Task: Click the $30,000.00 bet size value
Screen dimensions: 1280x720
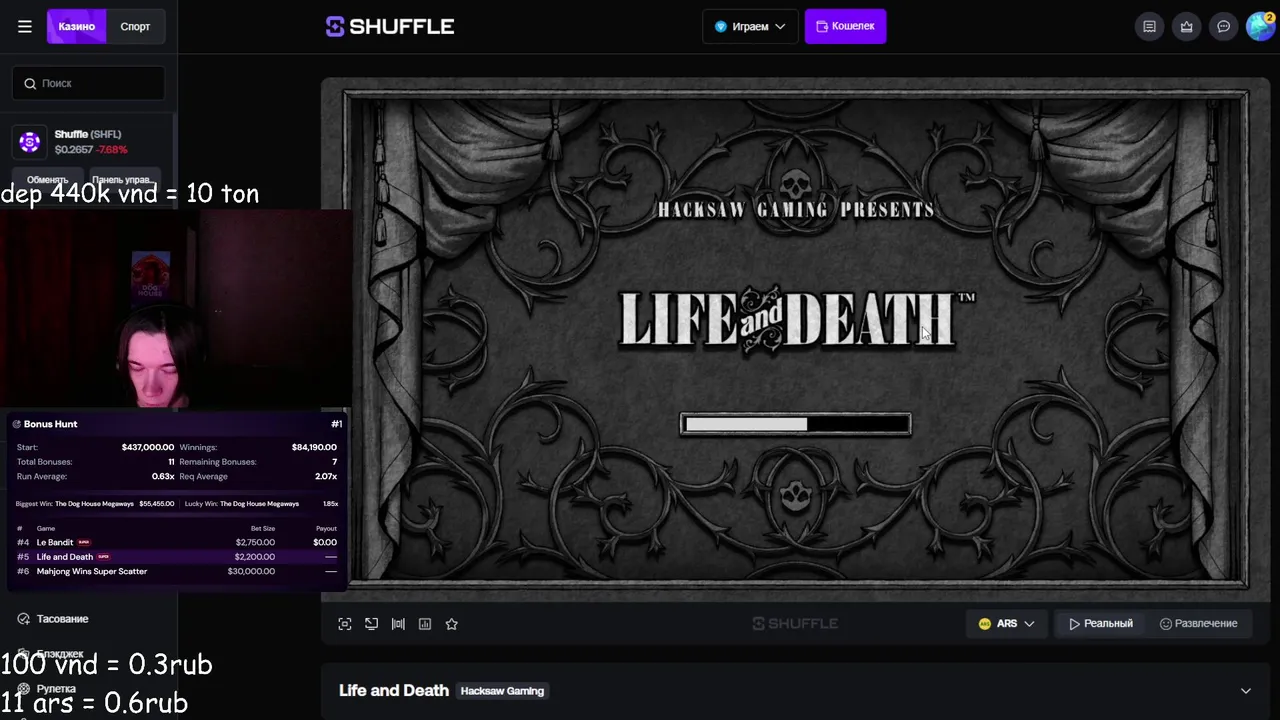Action: (251, 572)
